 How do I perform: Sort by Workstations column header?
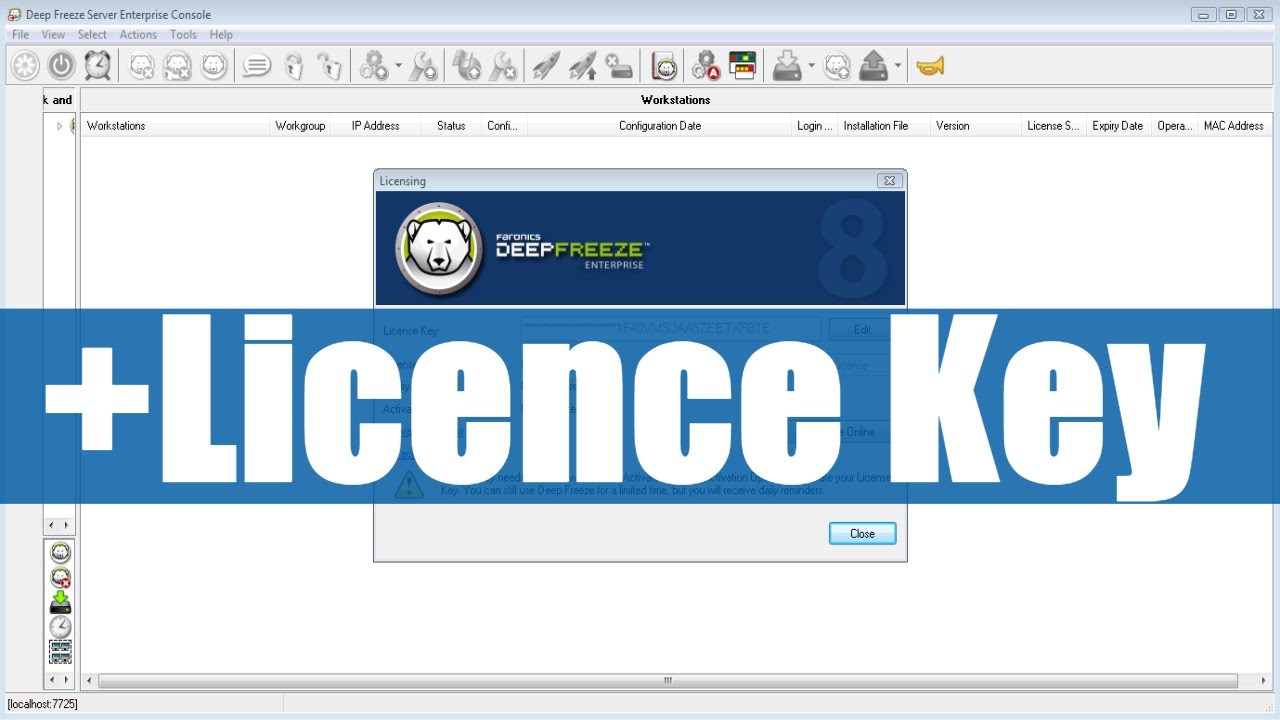pos(175,126)
